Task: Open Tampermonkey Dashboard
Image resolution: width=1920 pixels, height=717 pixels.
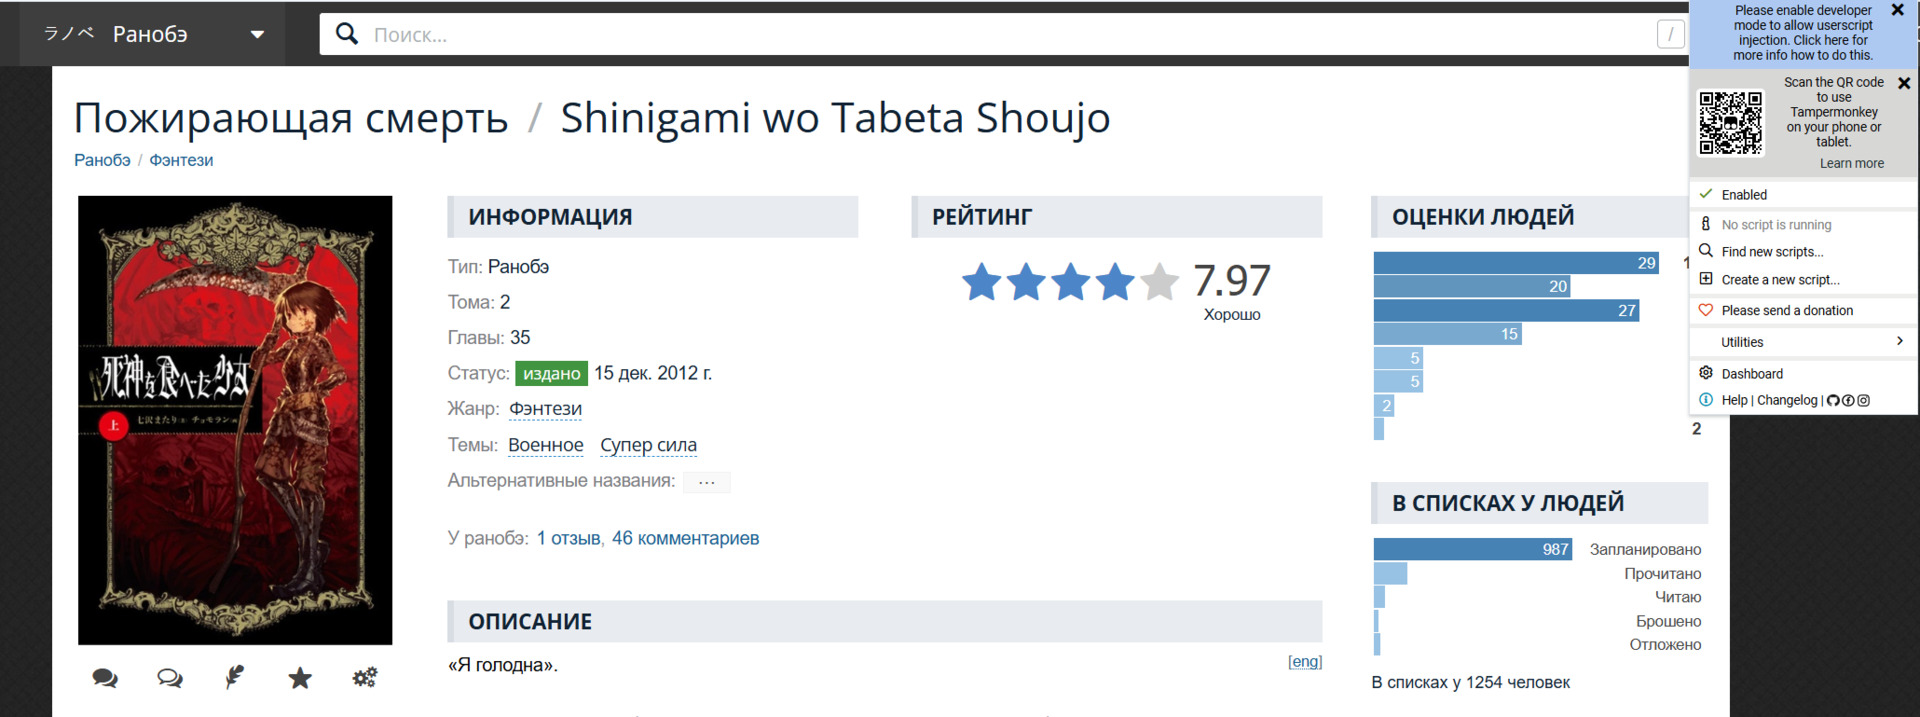Action: coord(1752,374)
